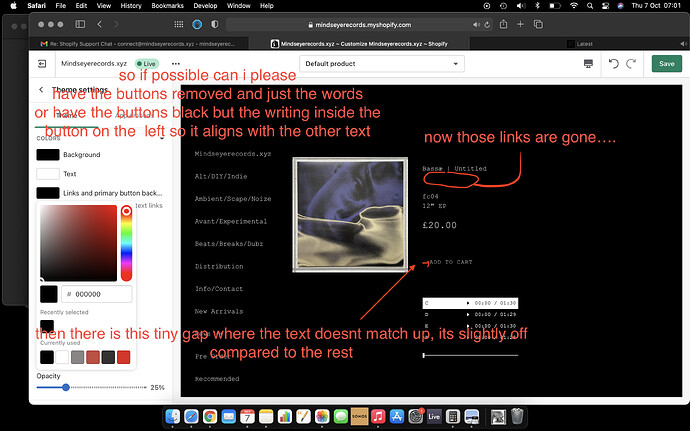Click the blue circular extension icon in toolbar
690x431 pixels.
point(197,24)
